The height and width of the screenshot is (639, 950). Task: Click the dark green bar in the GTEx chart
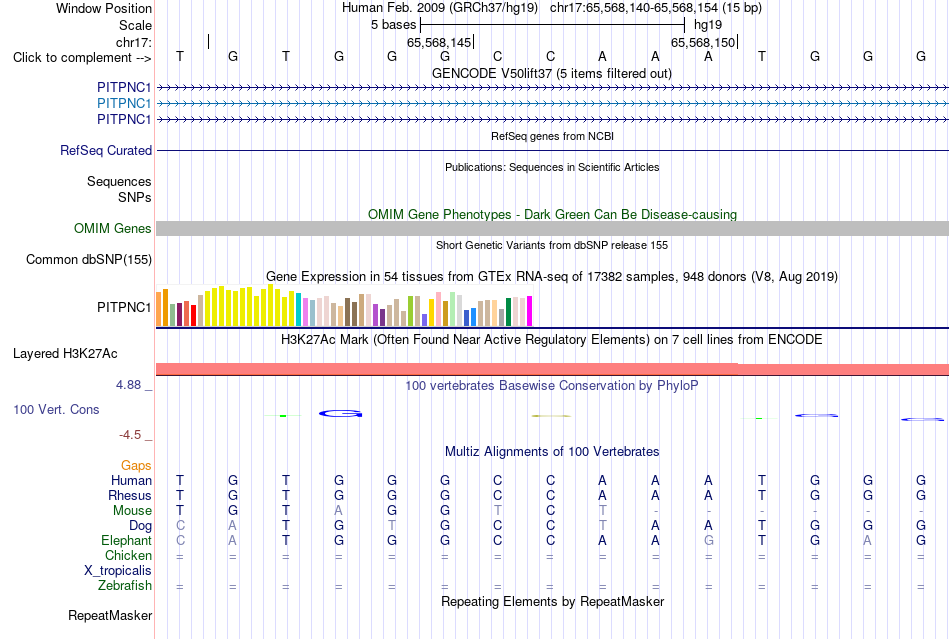pyautogui.click(x=508, y=312)
